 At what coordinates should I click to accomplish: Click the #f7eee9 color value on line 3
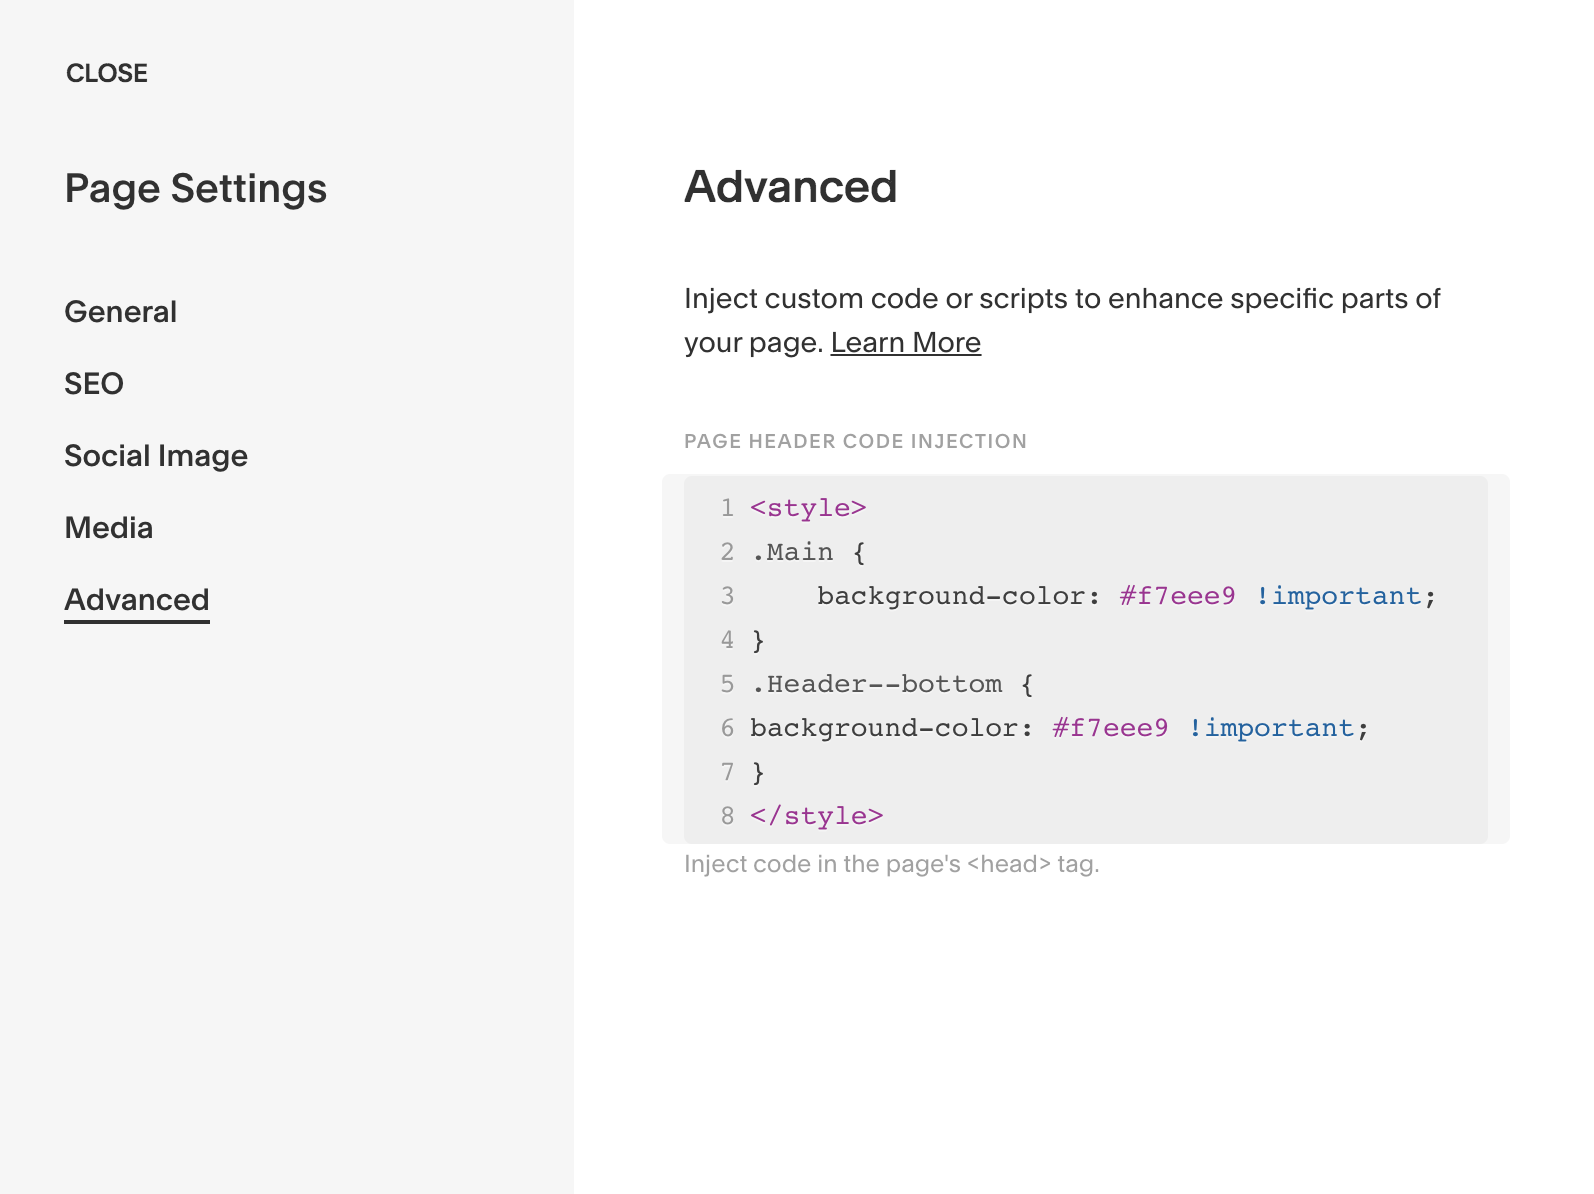point(1178,596)
